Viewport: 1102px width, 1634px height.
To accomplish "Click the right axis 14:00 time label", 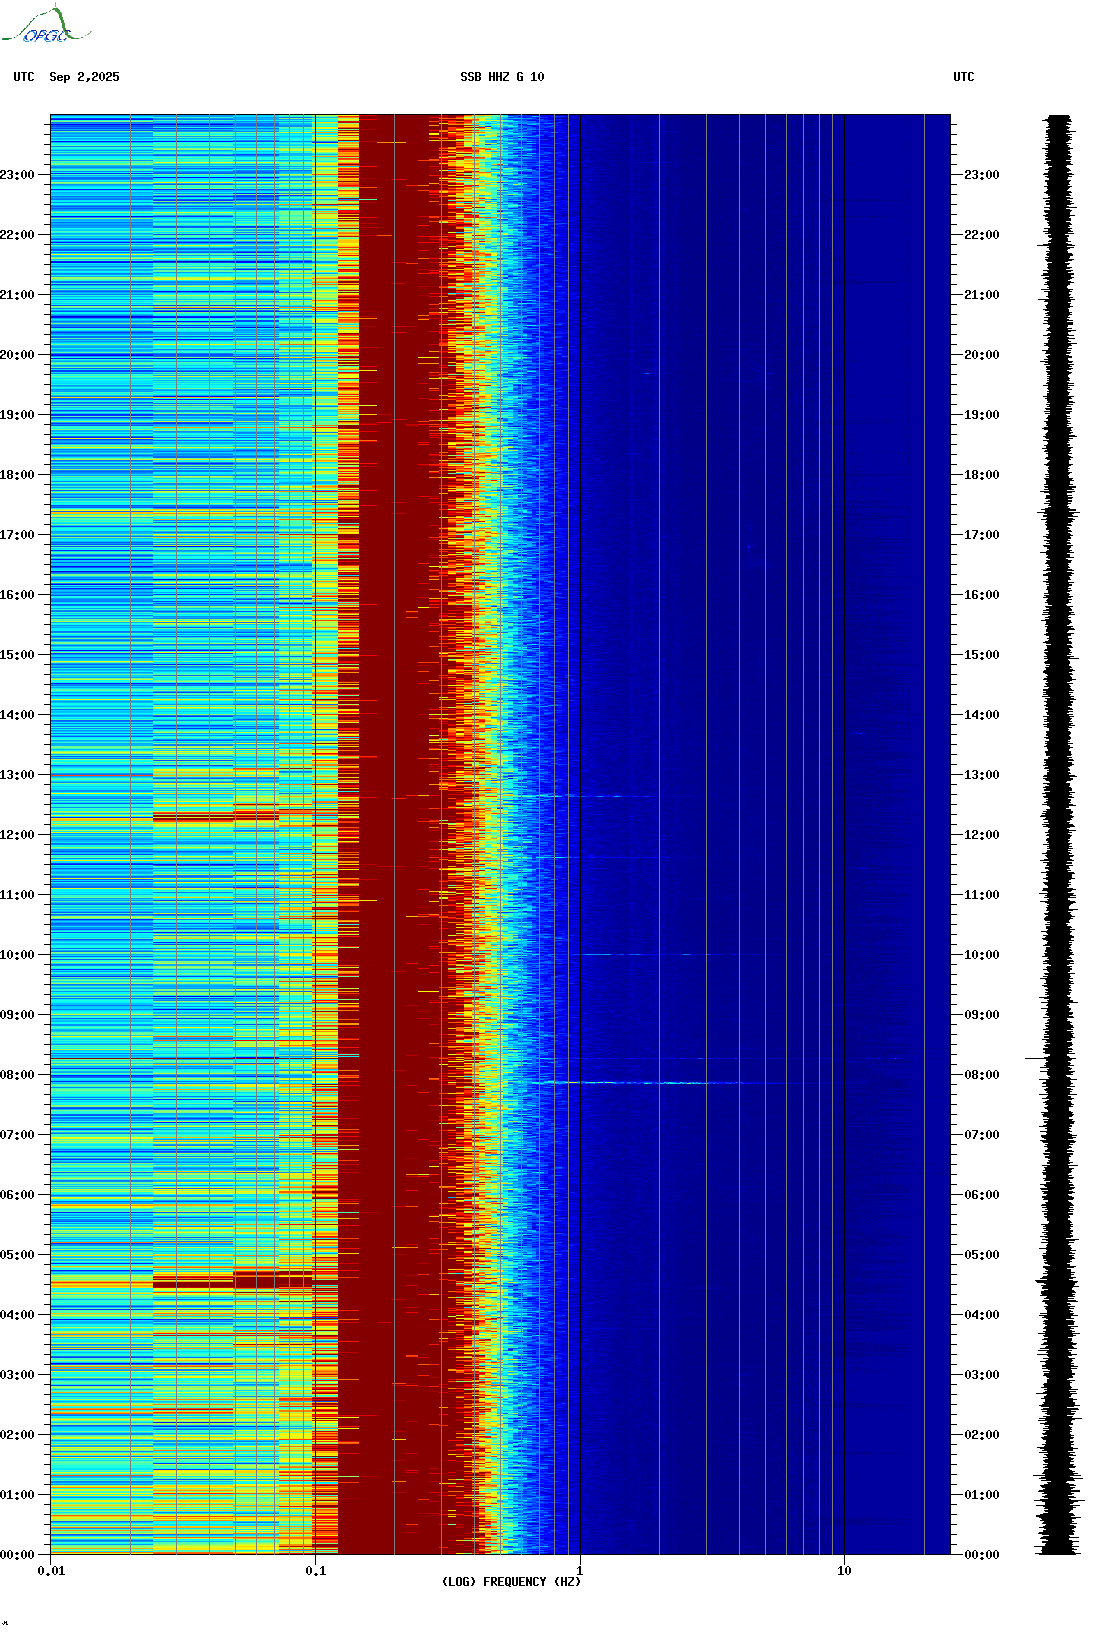I will (982, 715).
